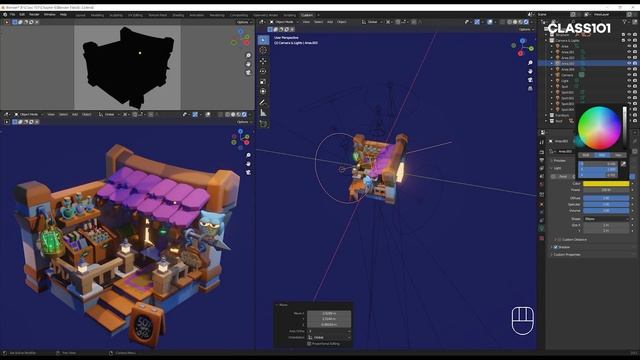Open the File menu
Image resolution: width=640 pixels, height=360 pixels.
13,15
